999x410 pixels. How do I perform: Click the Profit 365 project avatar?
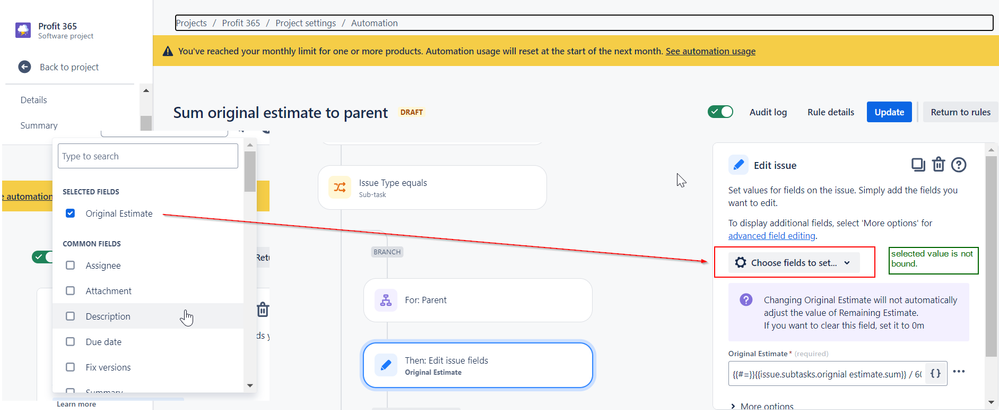(23, 31)
